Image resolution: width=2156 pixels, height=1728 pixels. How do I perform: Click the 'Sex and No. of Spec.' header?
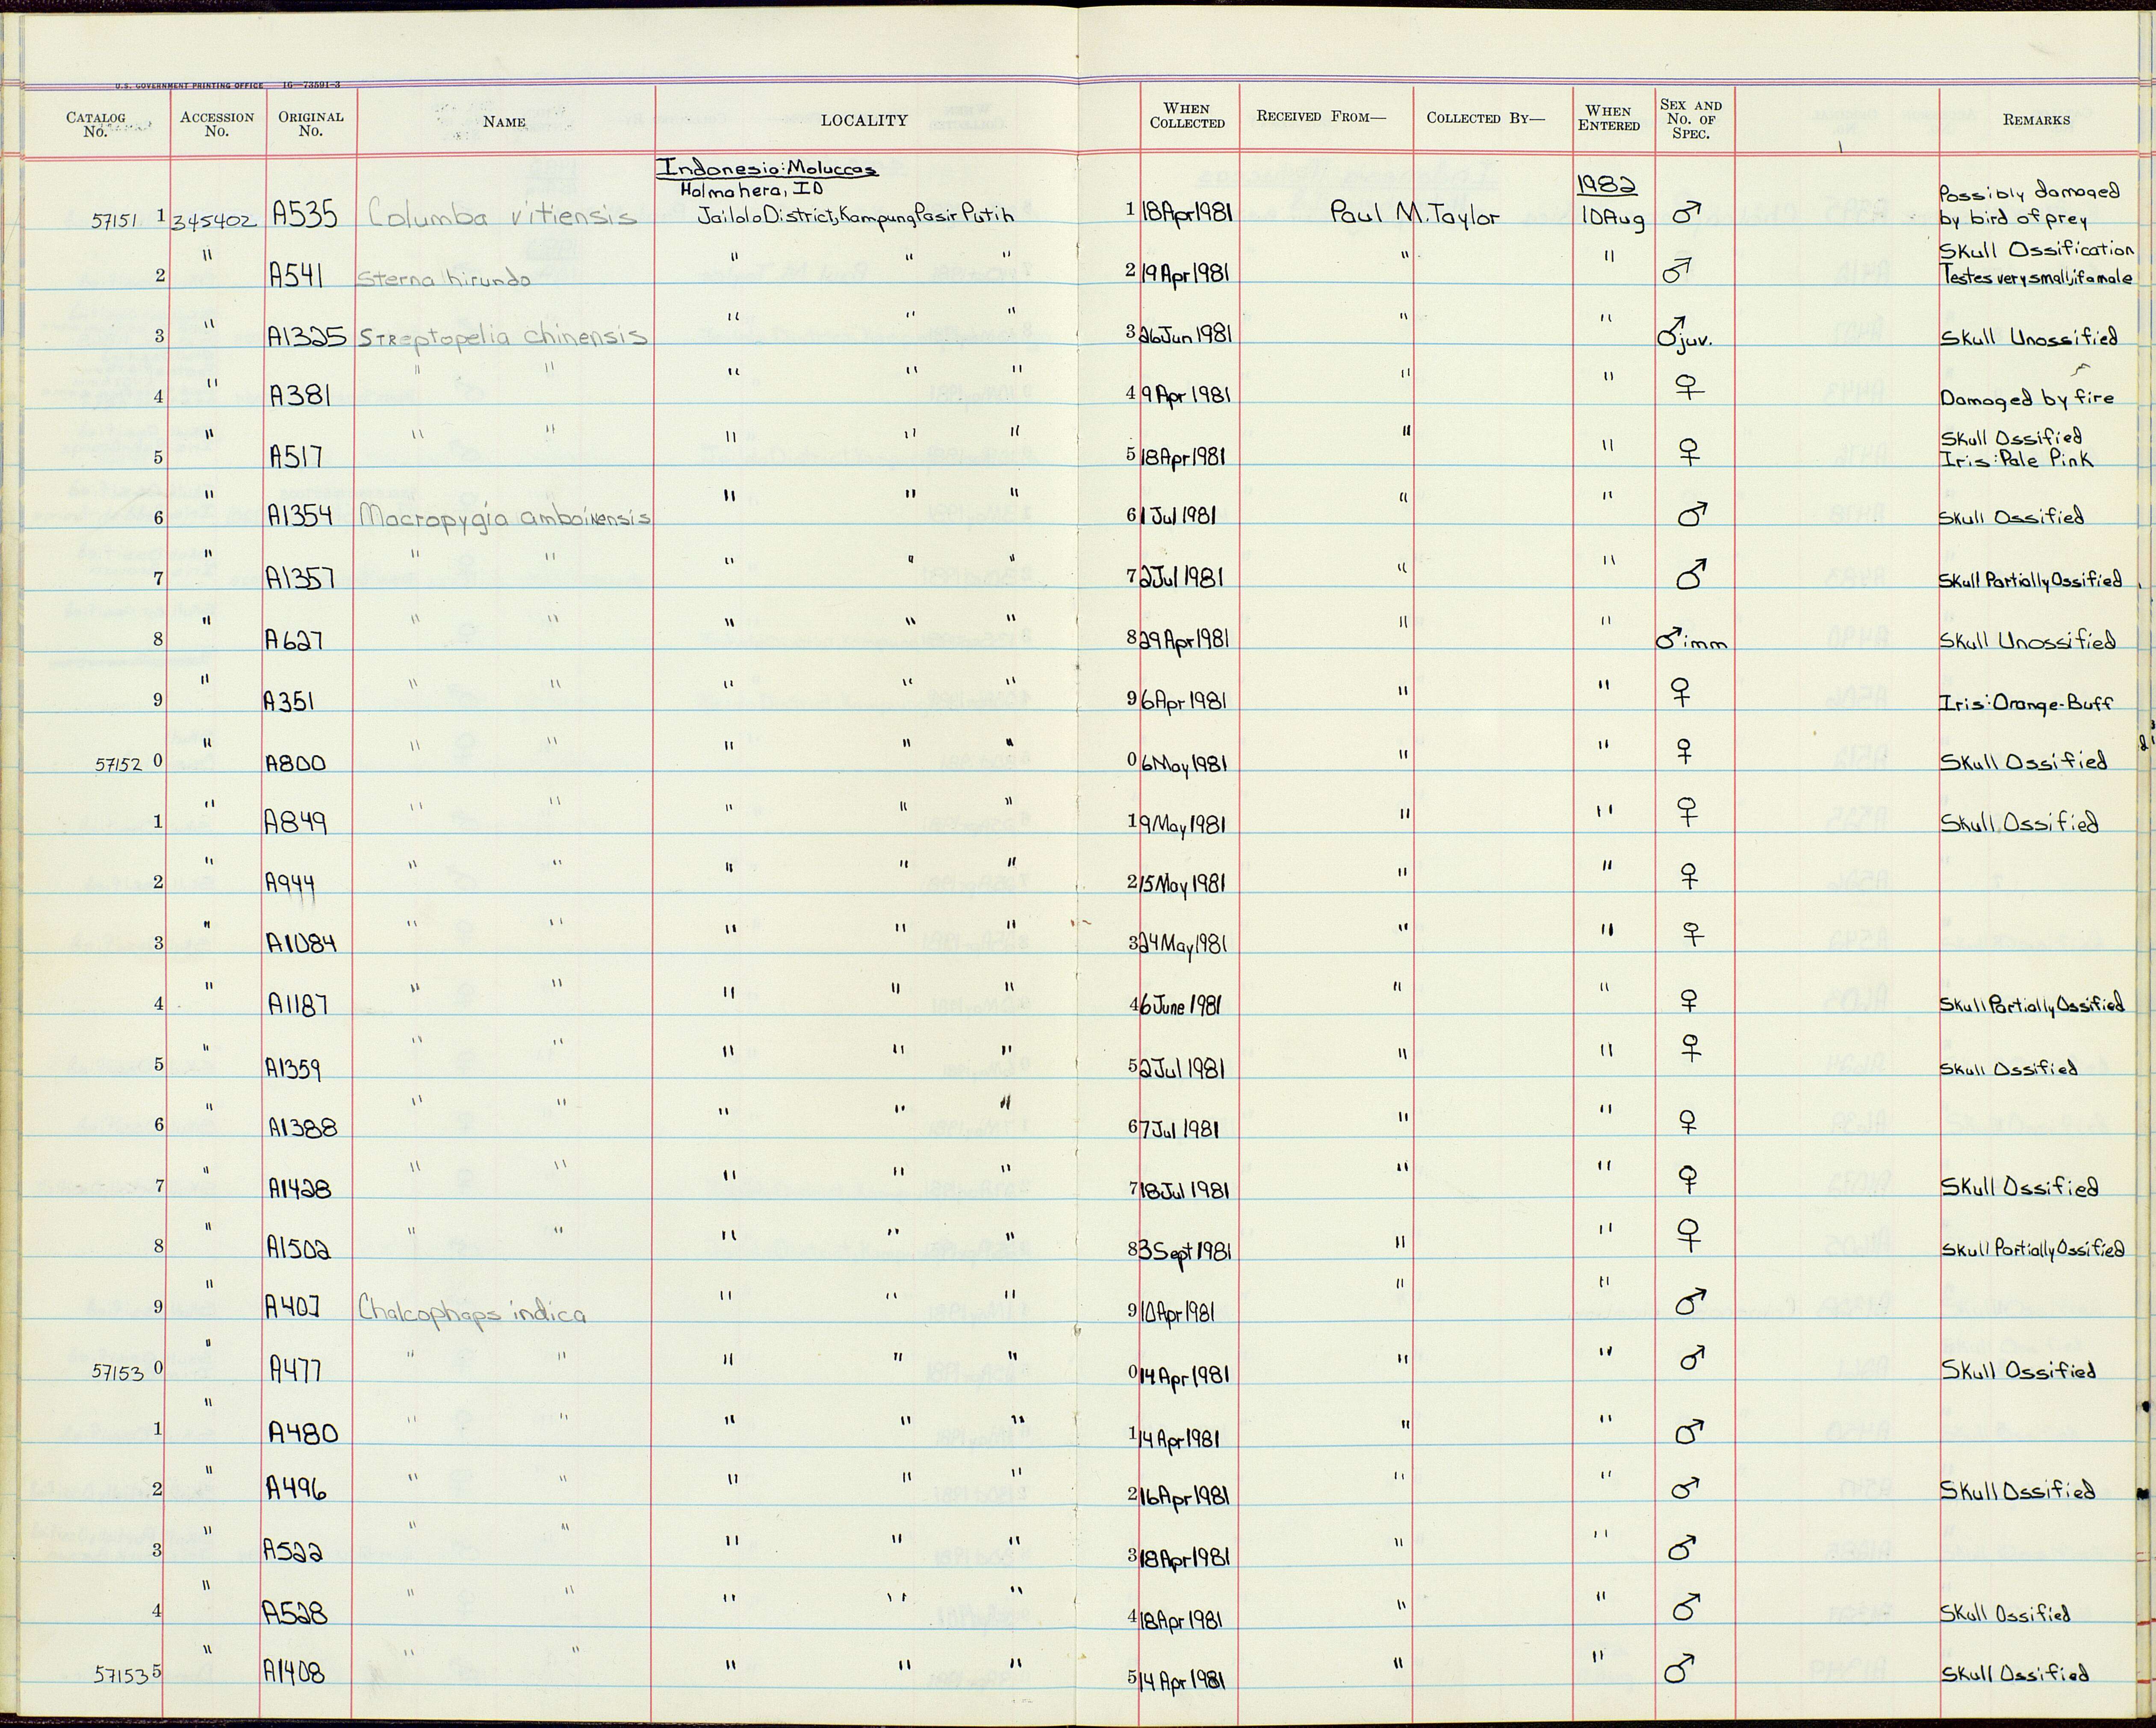pyautogui.click(x=1691, y=119)
